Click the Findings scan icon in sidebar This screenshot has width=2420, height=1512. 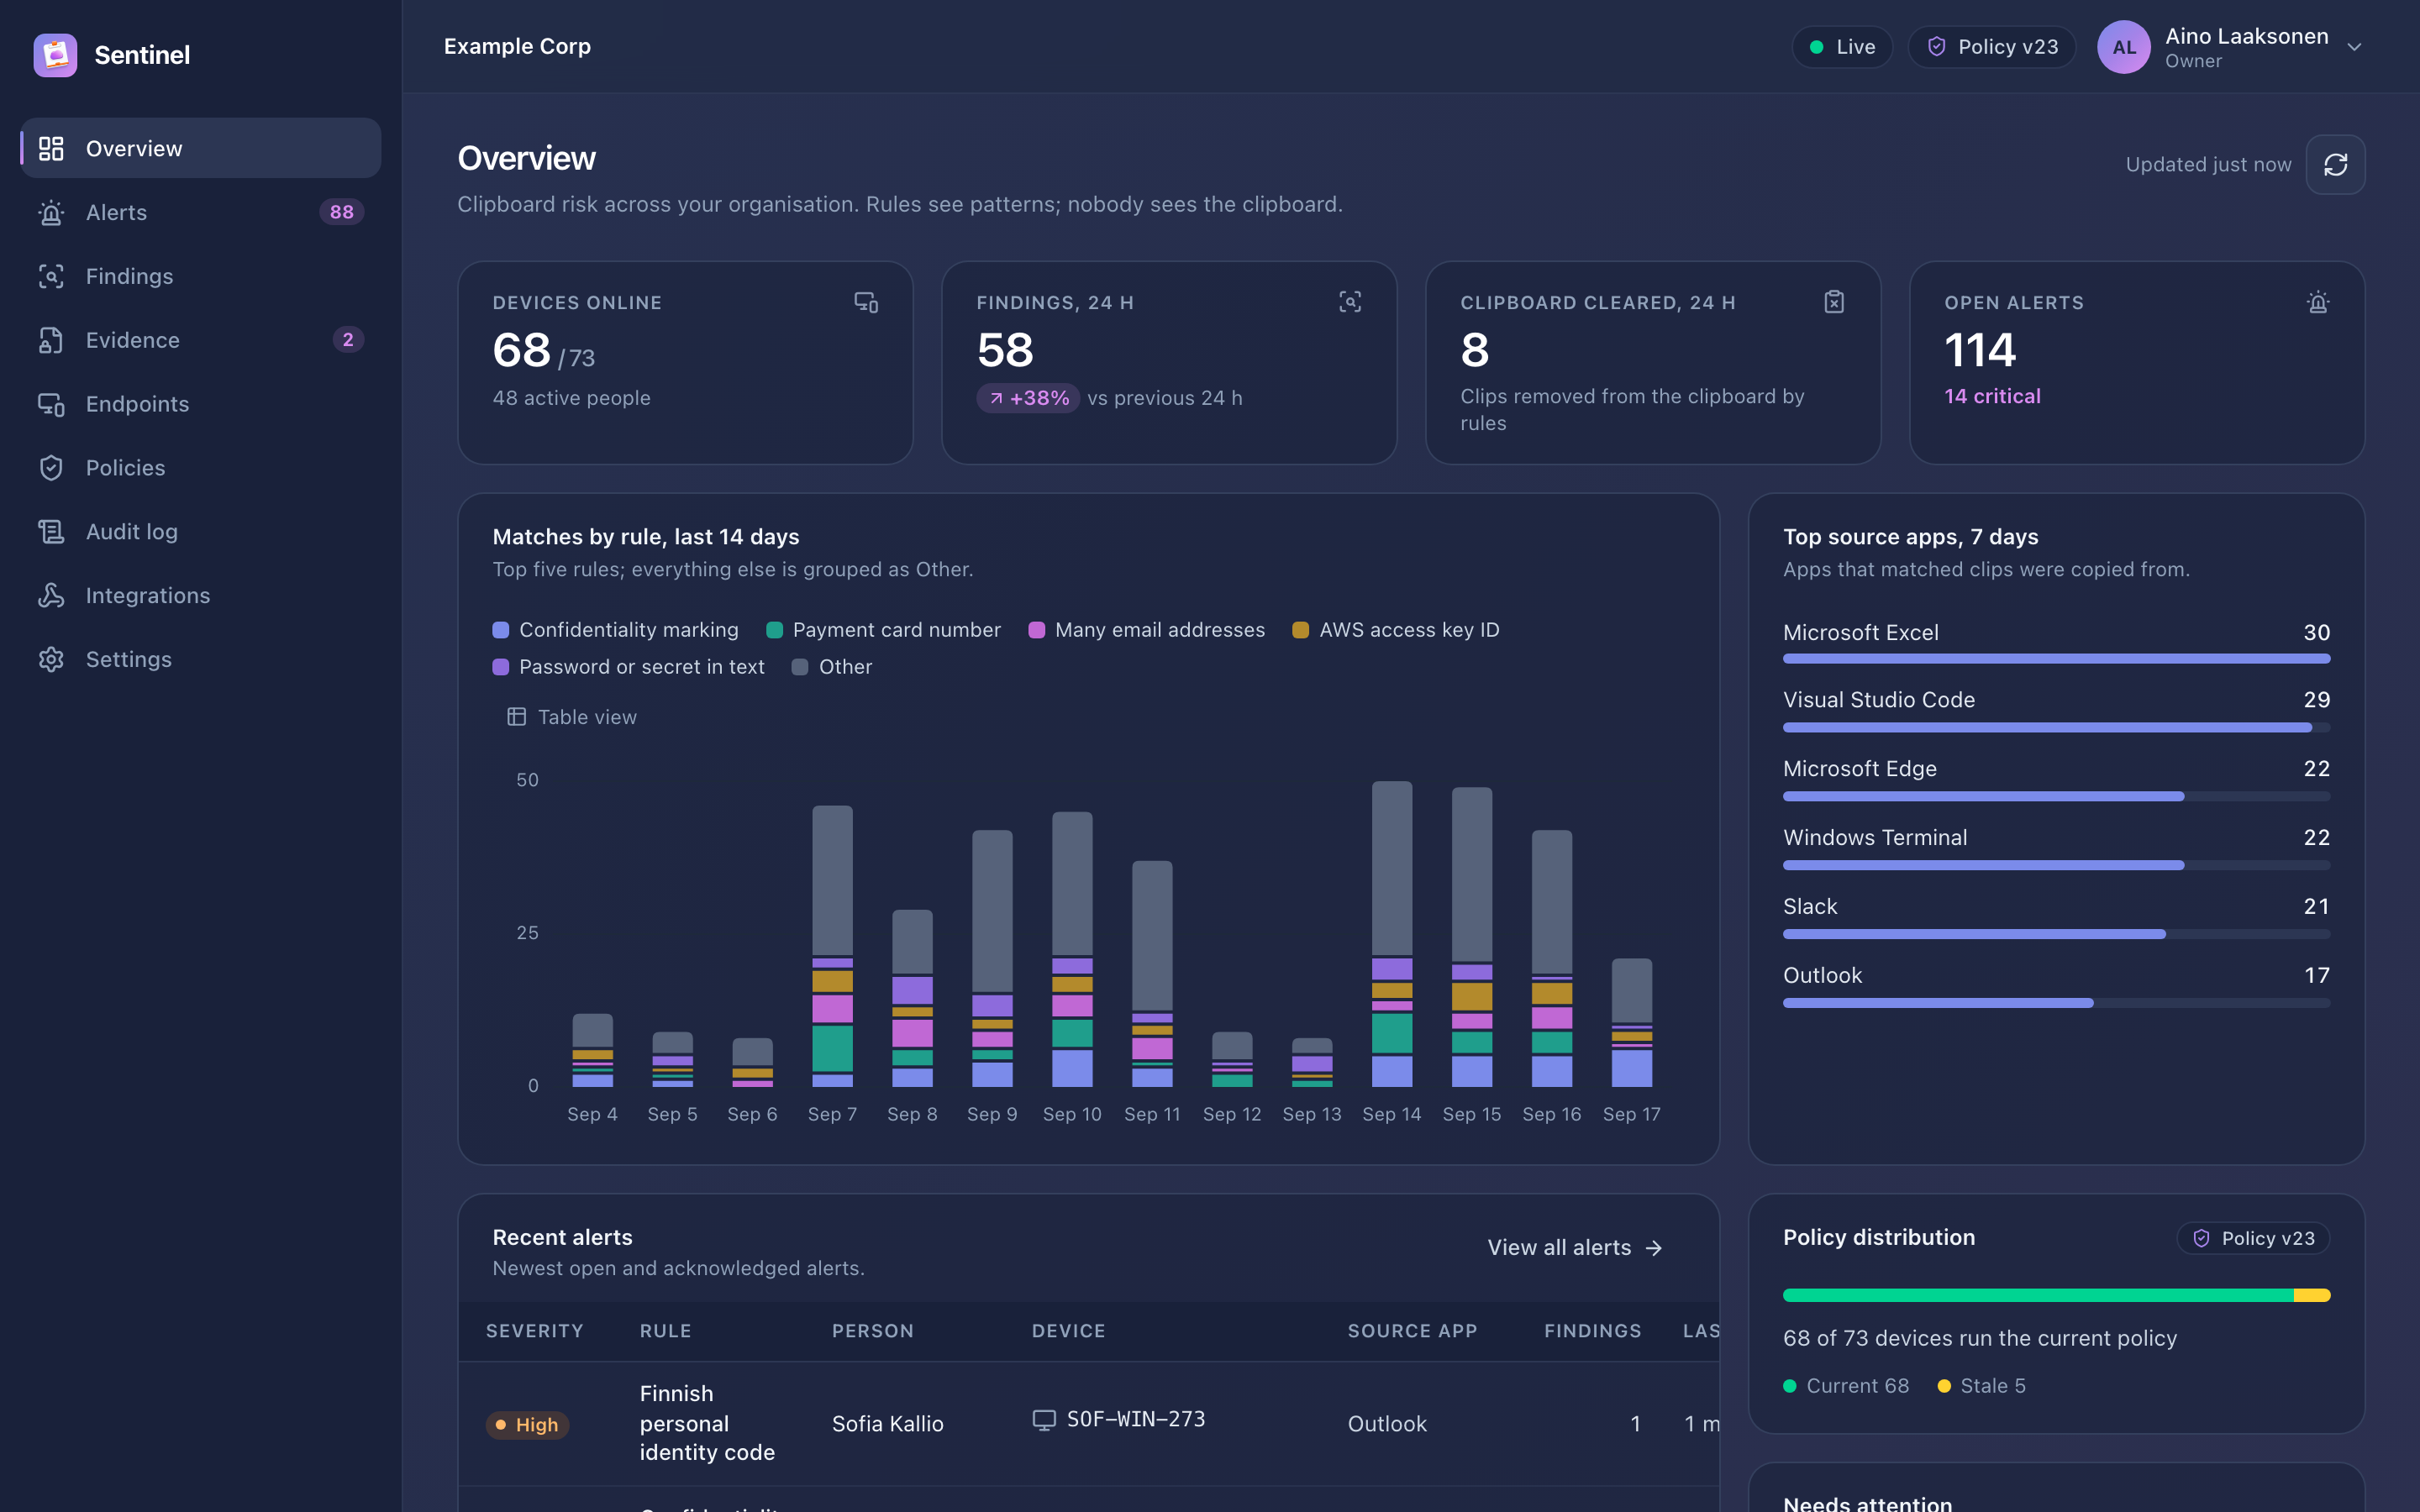pyautogui.click(x=51, y=276)
